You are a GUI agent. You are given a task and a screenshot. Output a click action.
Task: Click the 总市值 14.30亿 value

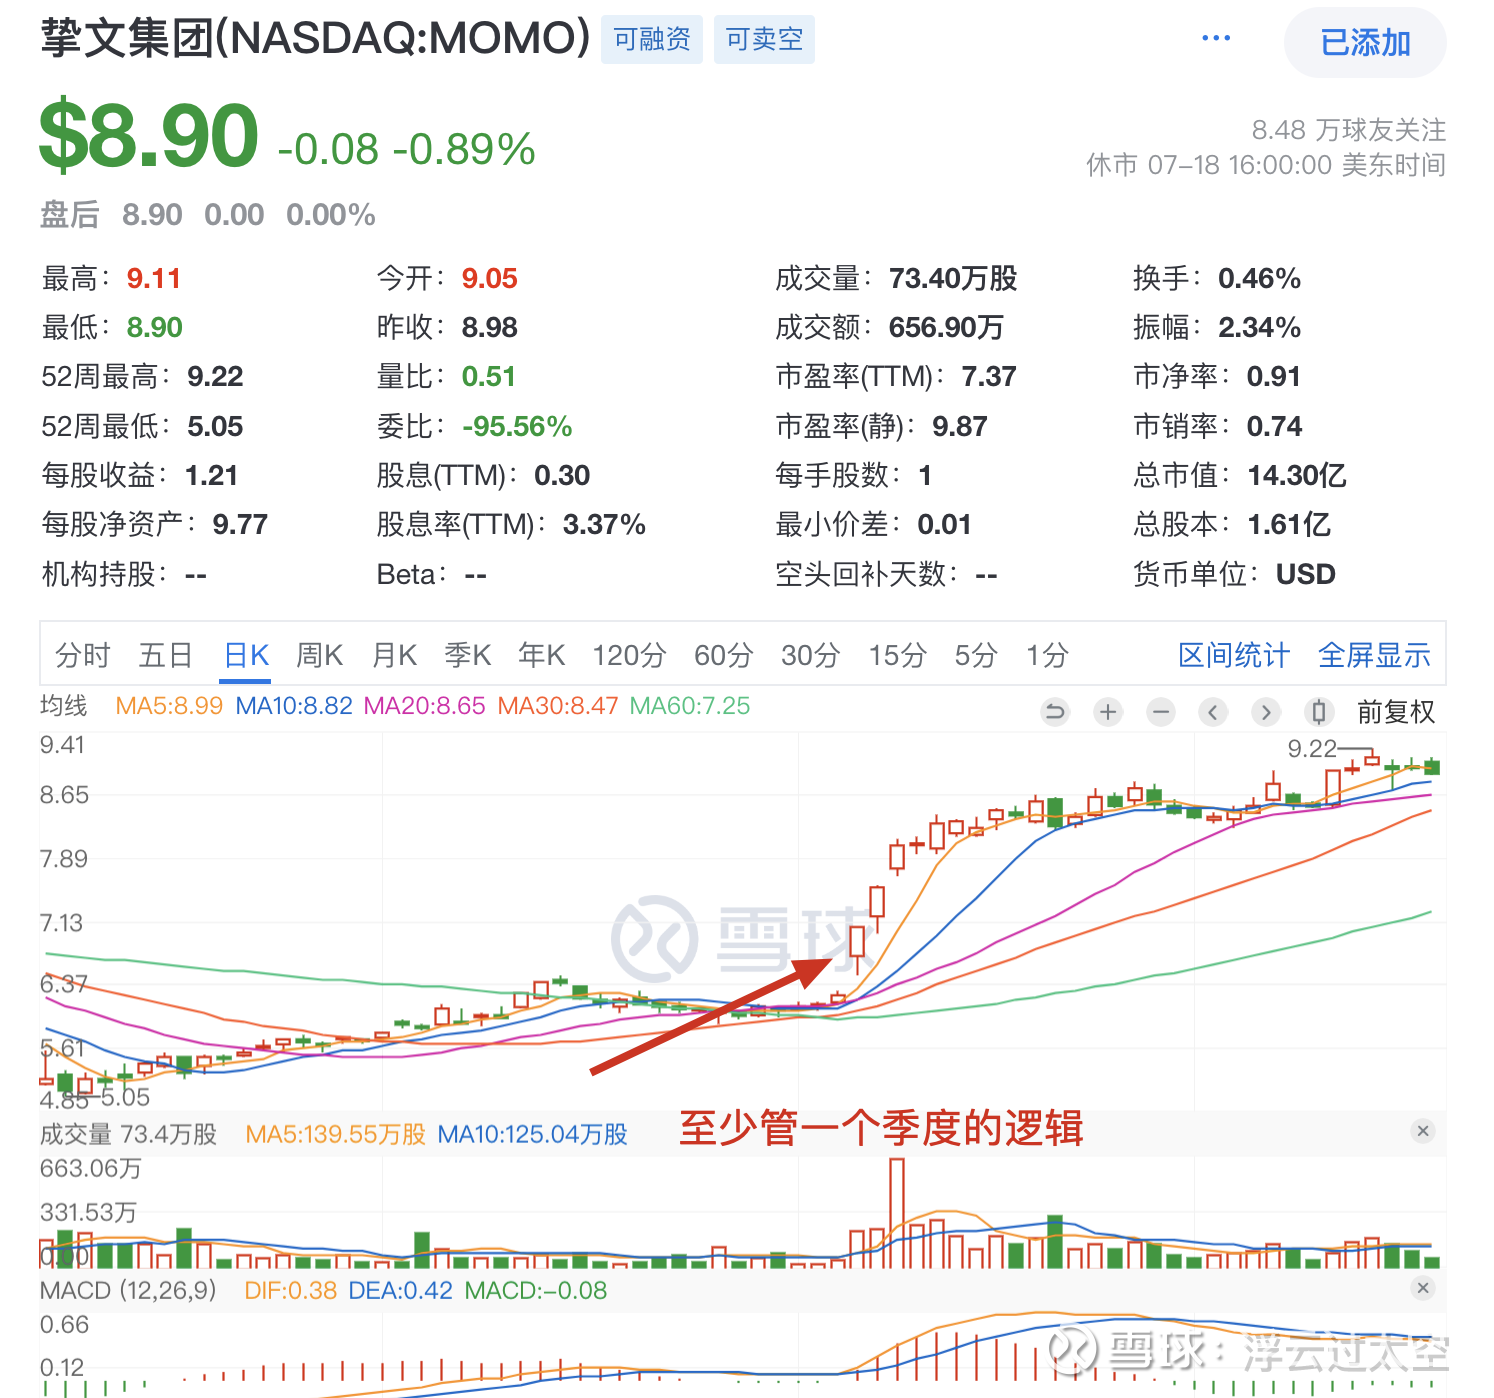1297,475
